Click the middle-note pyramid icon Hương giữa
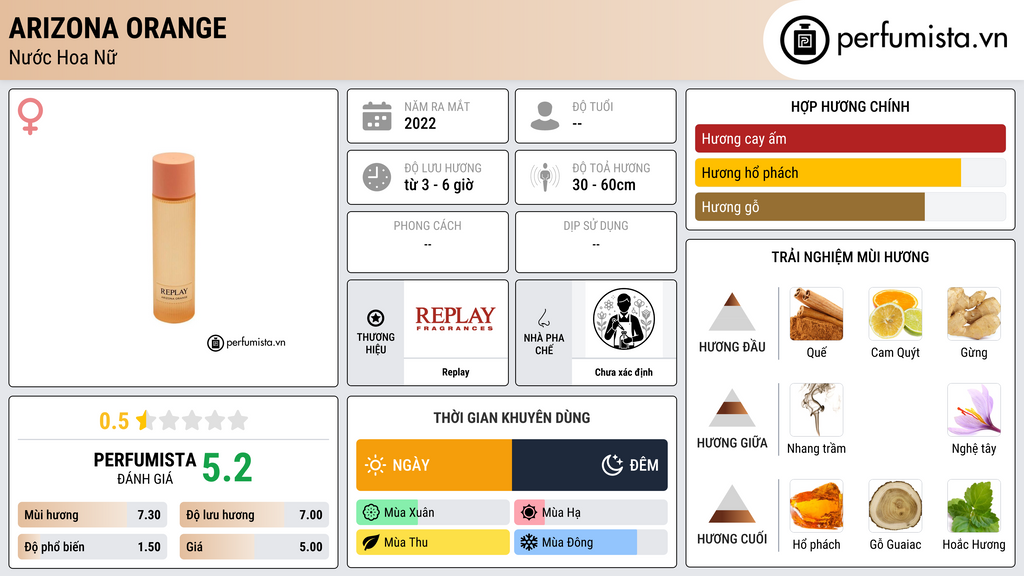 pyautogui.click(x=732, y=408)
